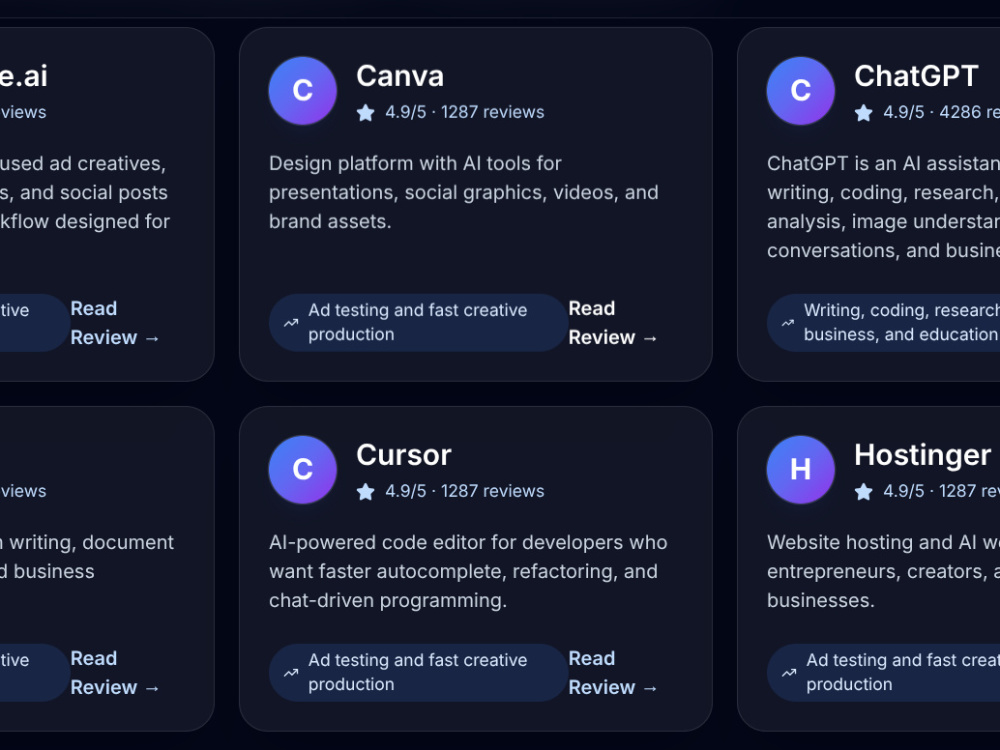1000x750 pixels.
Task: Select the Canva title heading
Action: tap(400, 77)
